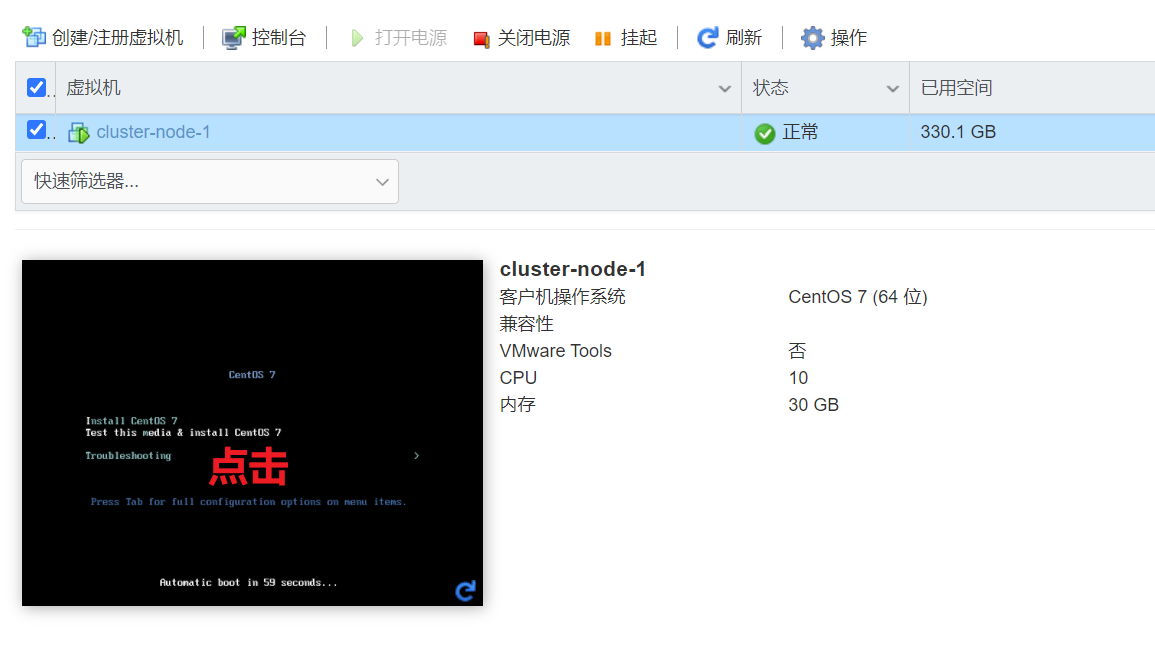The height and width of the screenshot is (656, 1155).
Task: Sort by 状态 column header
Action: pos(770,88)
